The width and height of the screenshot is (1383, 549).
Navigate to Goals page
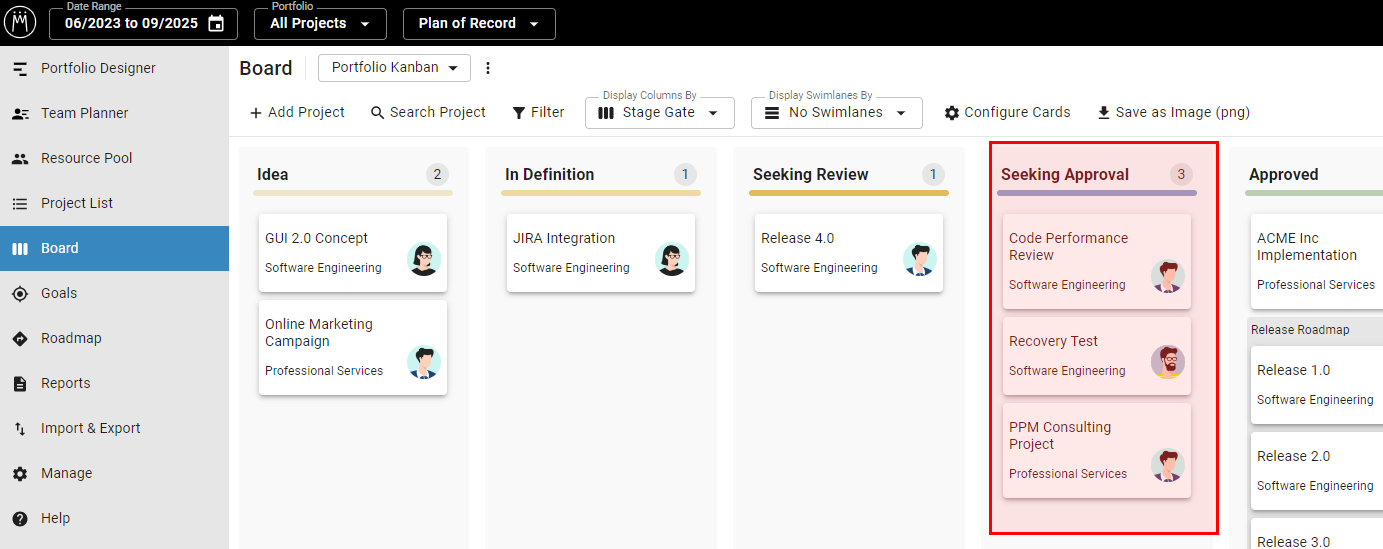coord(114,294)
